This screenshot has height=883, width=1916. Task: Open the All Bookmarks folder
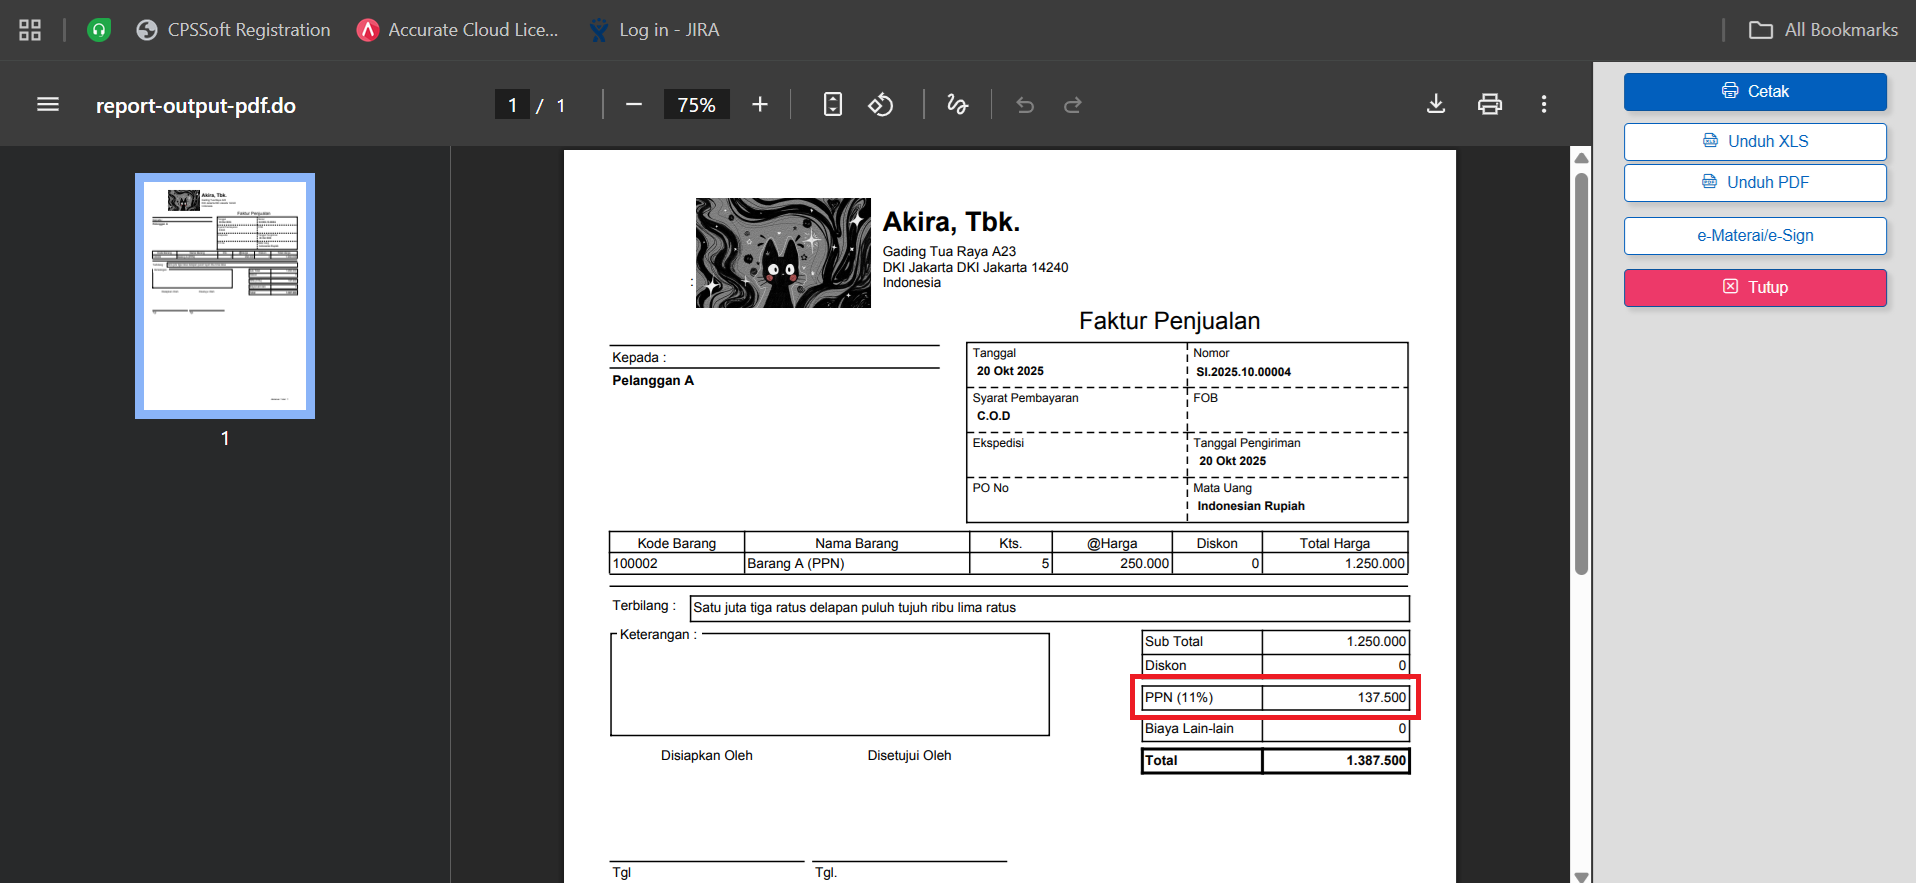point(1823,30)
